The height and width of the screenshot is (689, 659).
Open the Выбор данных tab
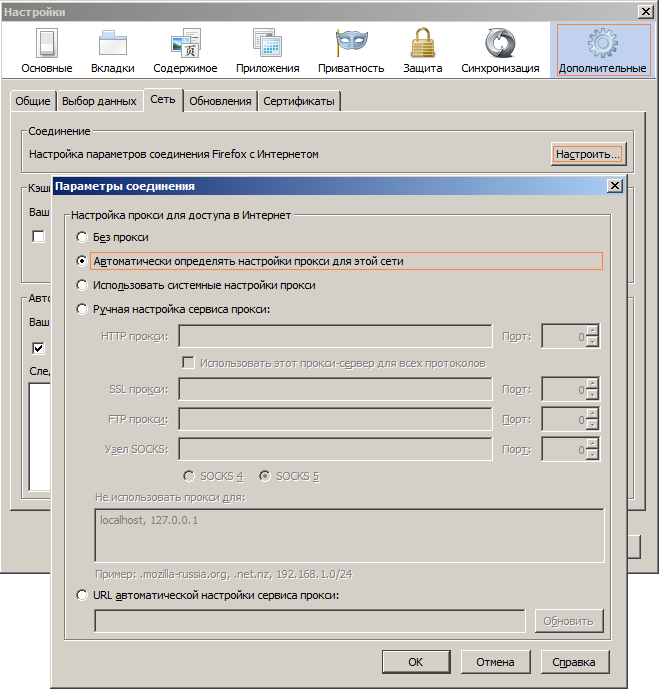pyautogui.click(x=99, y=101)
